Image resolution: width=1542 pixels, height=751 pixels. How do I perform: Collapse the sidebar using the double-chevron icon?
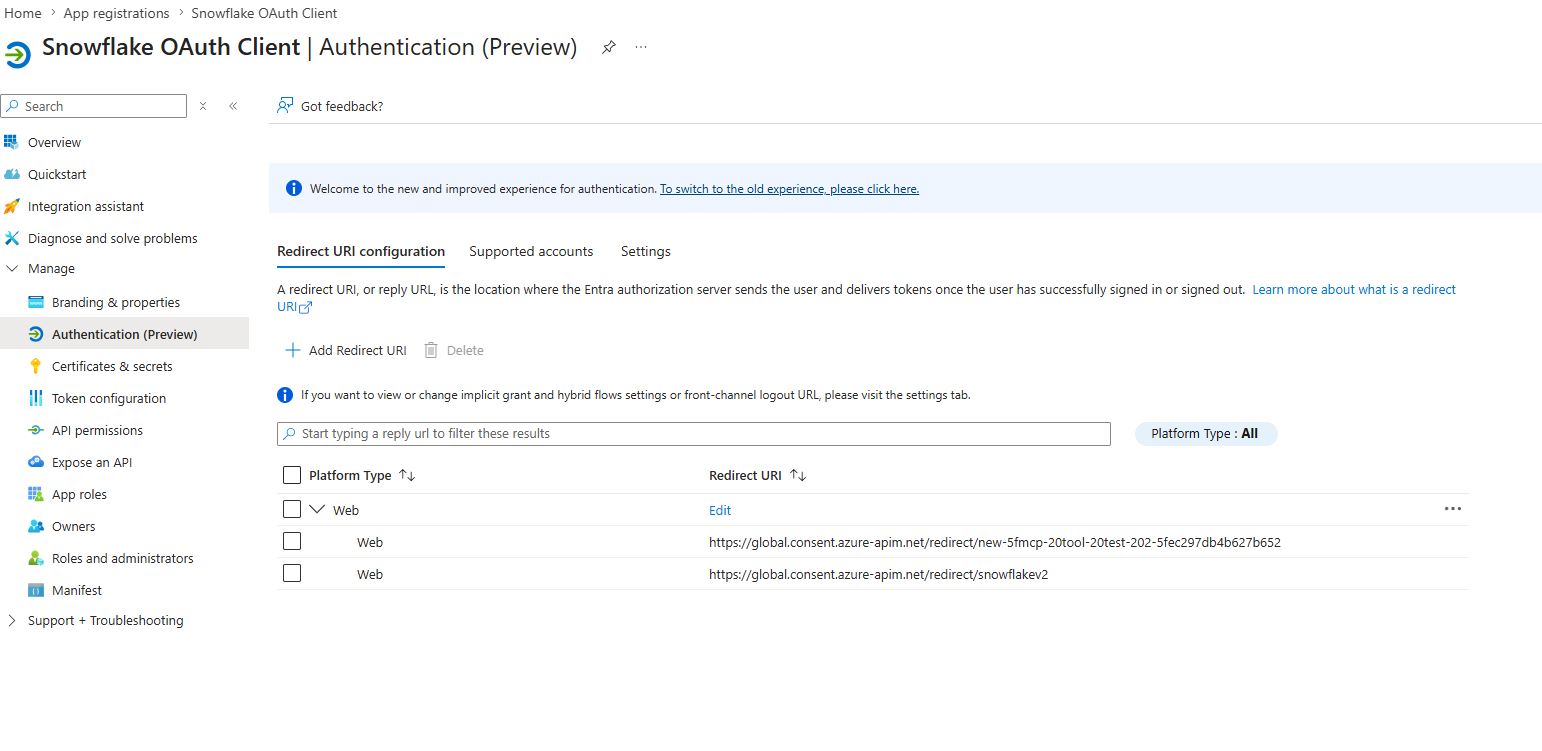(233, 106)
